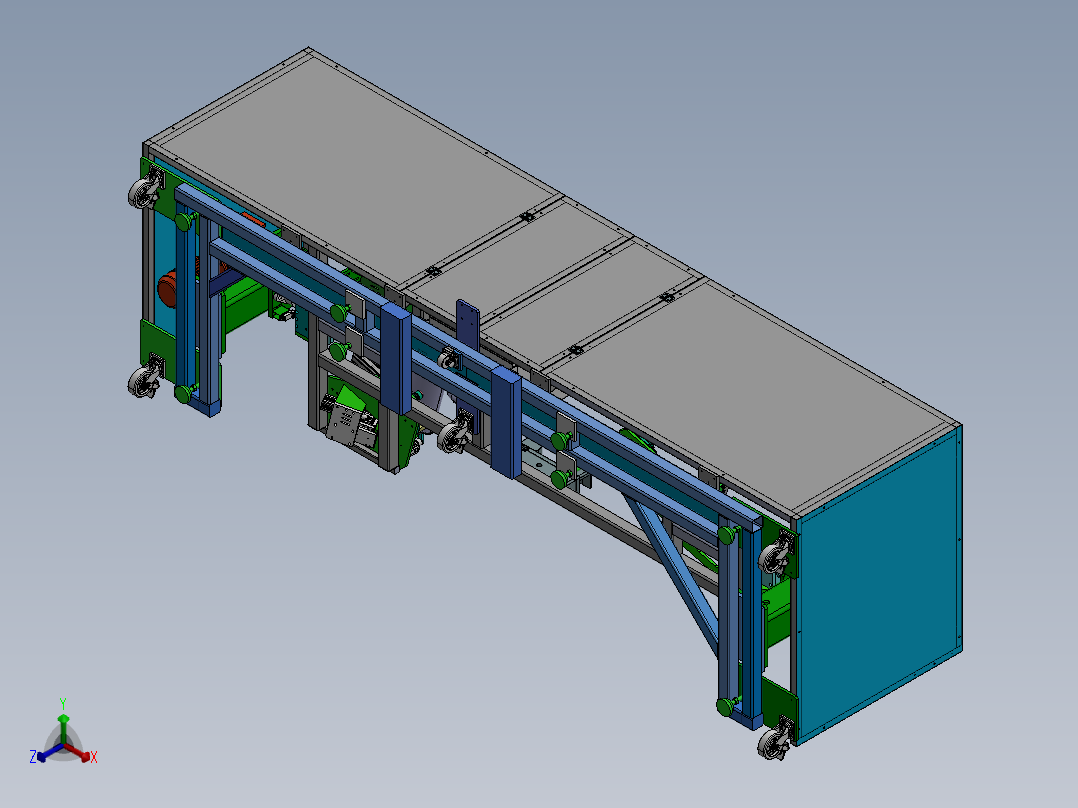Select the orange motor in the model

click(168, 289)
